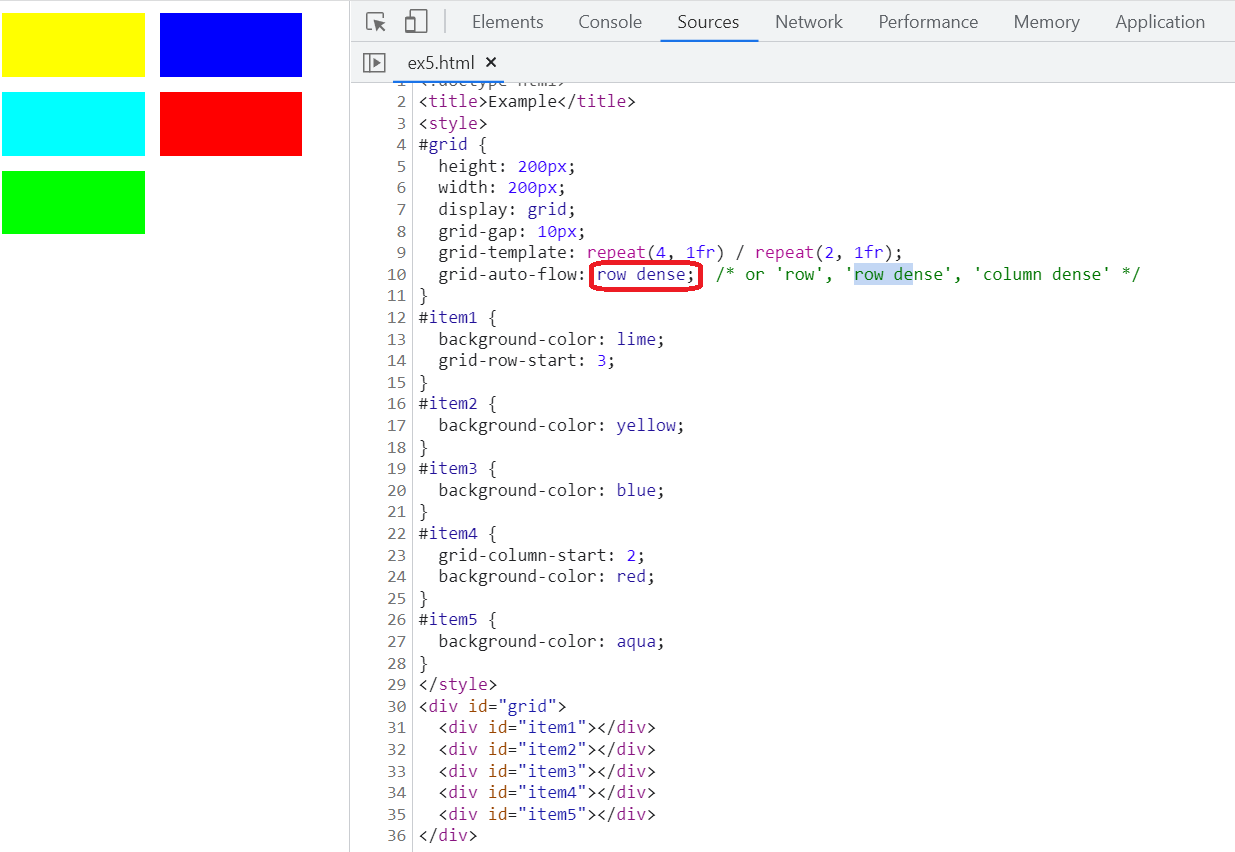Click the aqua grid box

[x=73, y=124]
